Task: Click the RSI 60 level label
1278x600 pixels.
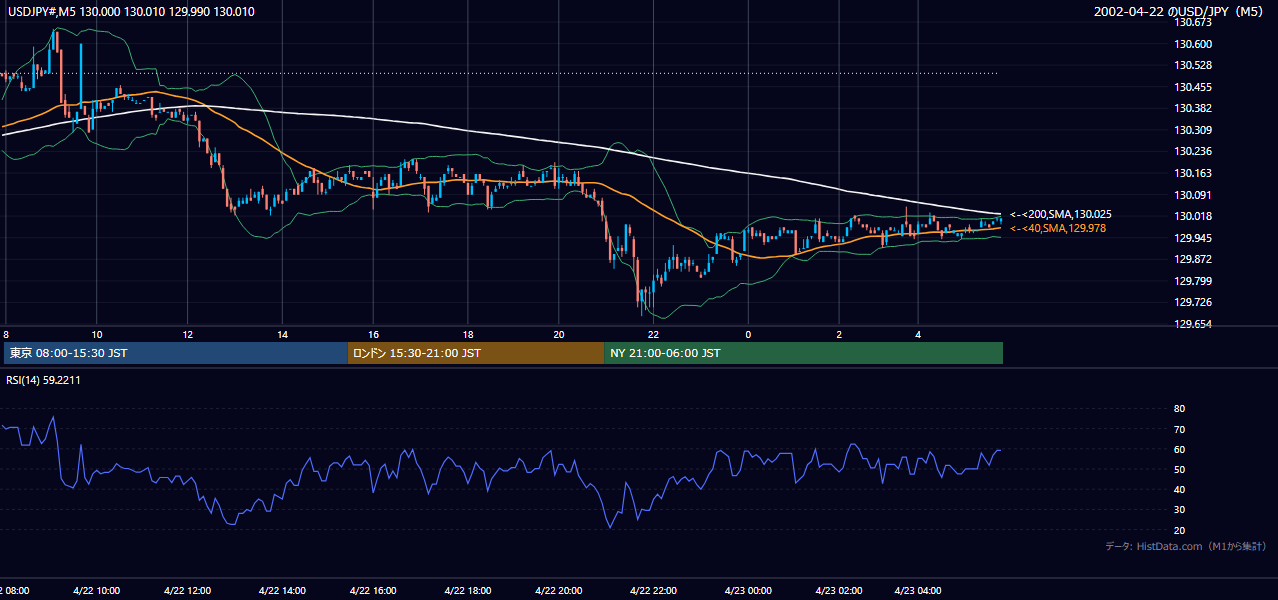Action: (x=1179, y=449)
